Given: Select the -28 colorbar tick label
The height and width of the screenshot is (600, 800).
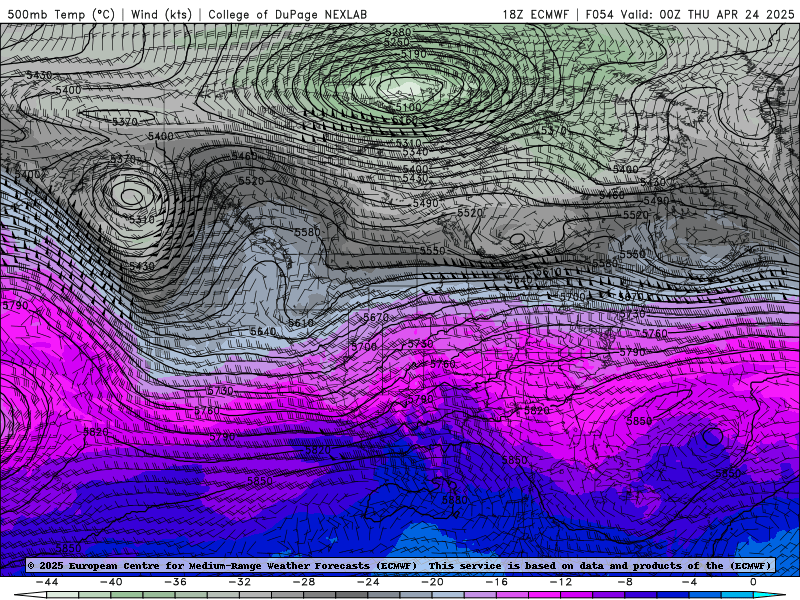Looking at the screenshot, I should (x=304, y=582).
